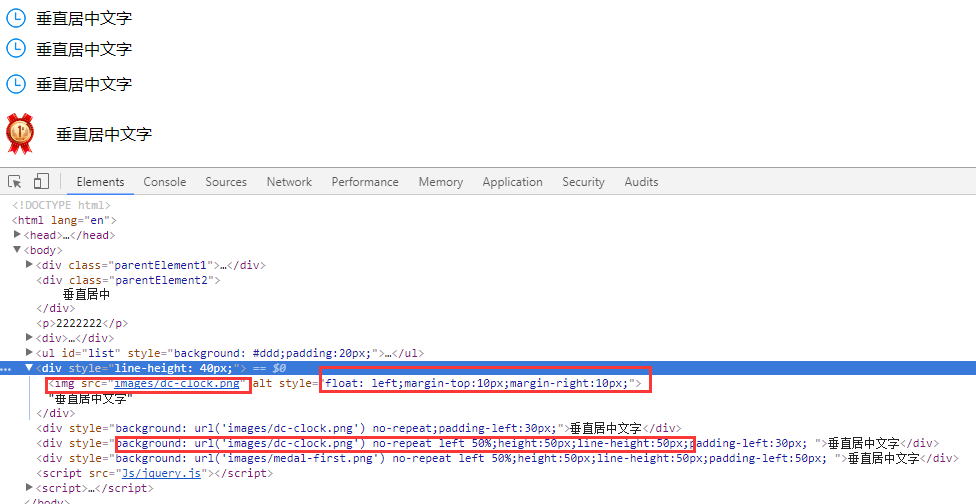The height and width of the screenshot is (504, 976).
Task: Open the Security tab
Action: click(583, 182)
